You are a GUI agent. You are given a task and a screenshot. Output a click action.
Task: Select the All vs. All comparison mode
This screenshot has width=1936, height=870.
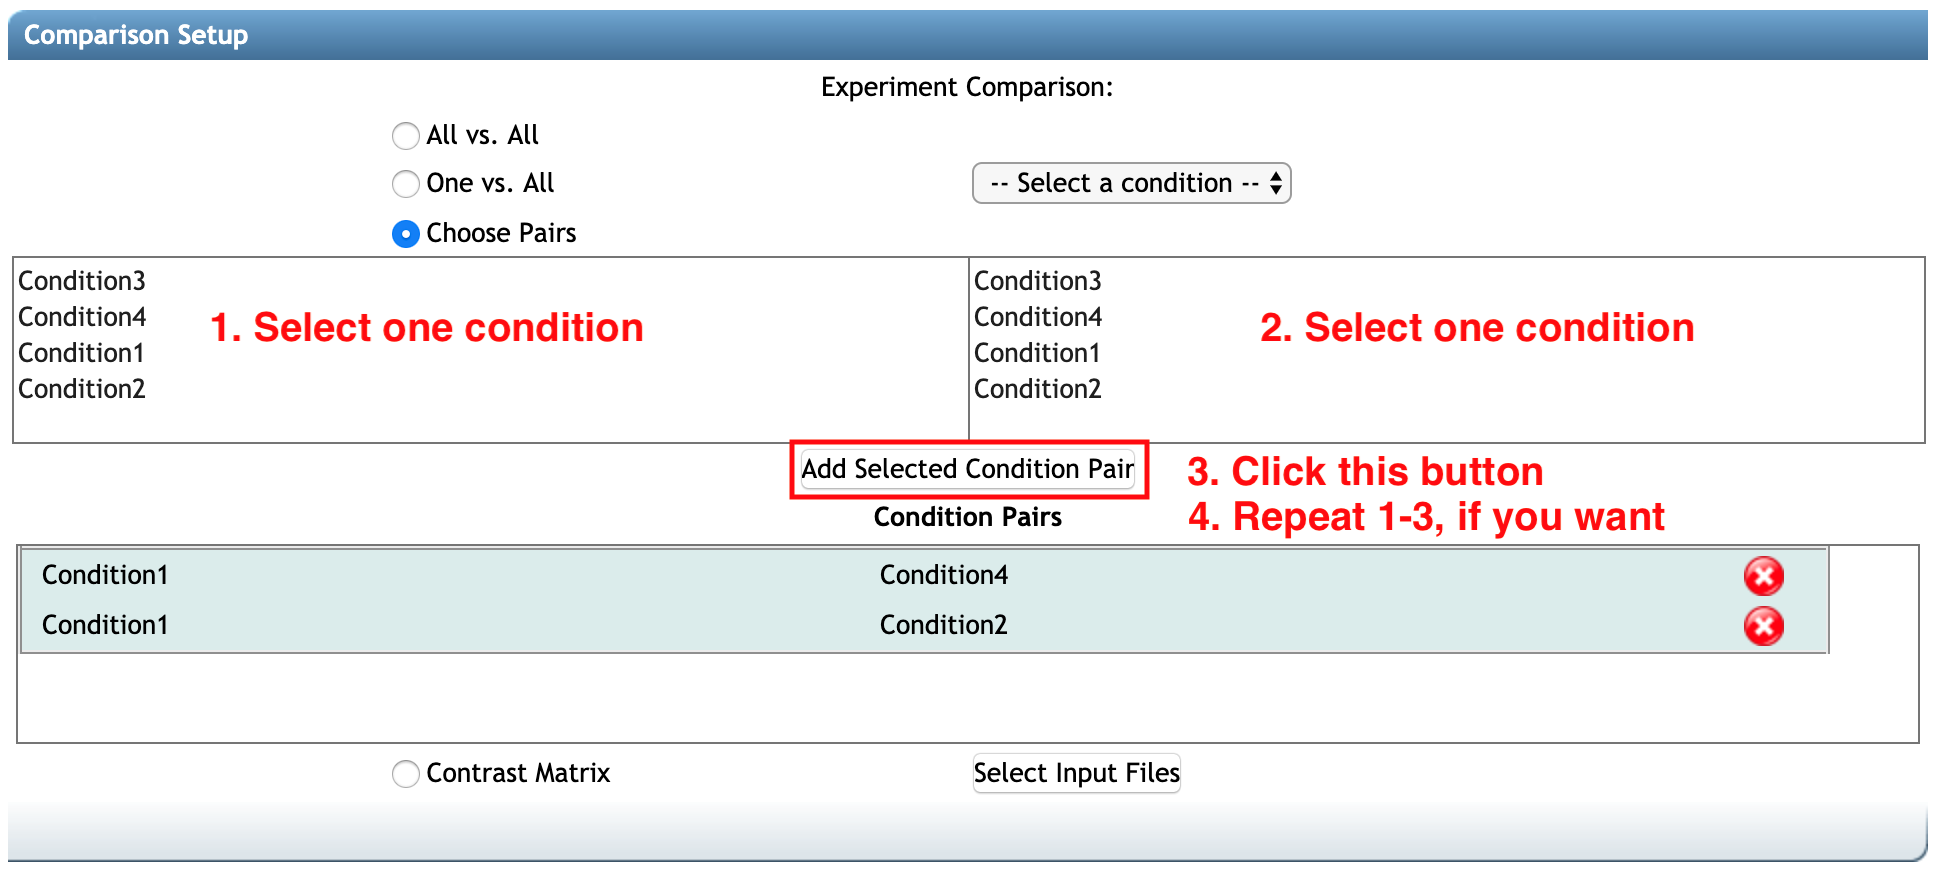406,135
